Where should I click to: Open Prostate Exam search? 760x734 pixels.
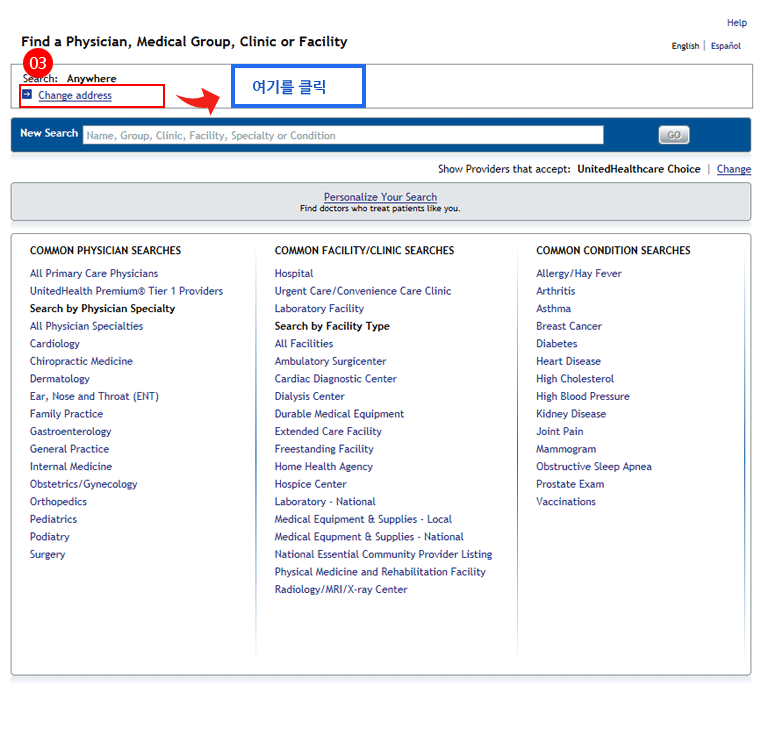click(570, 484)
